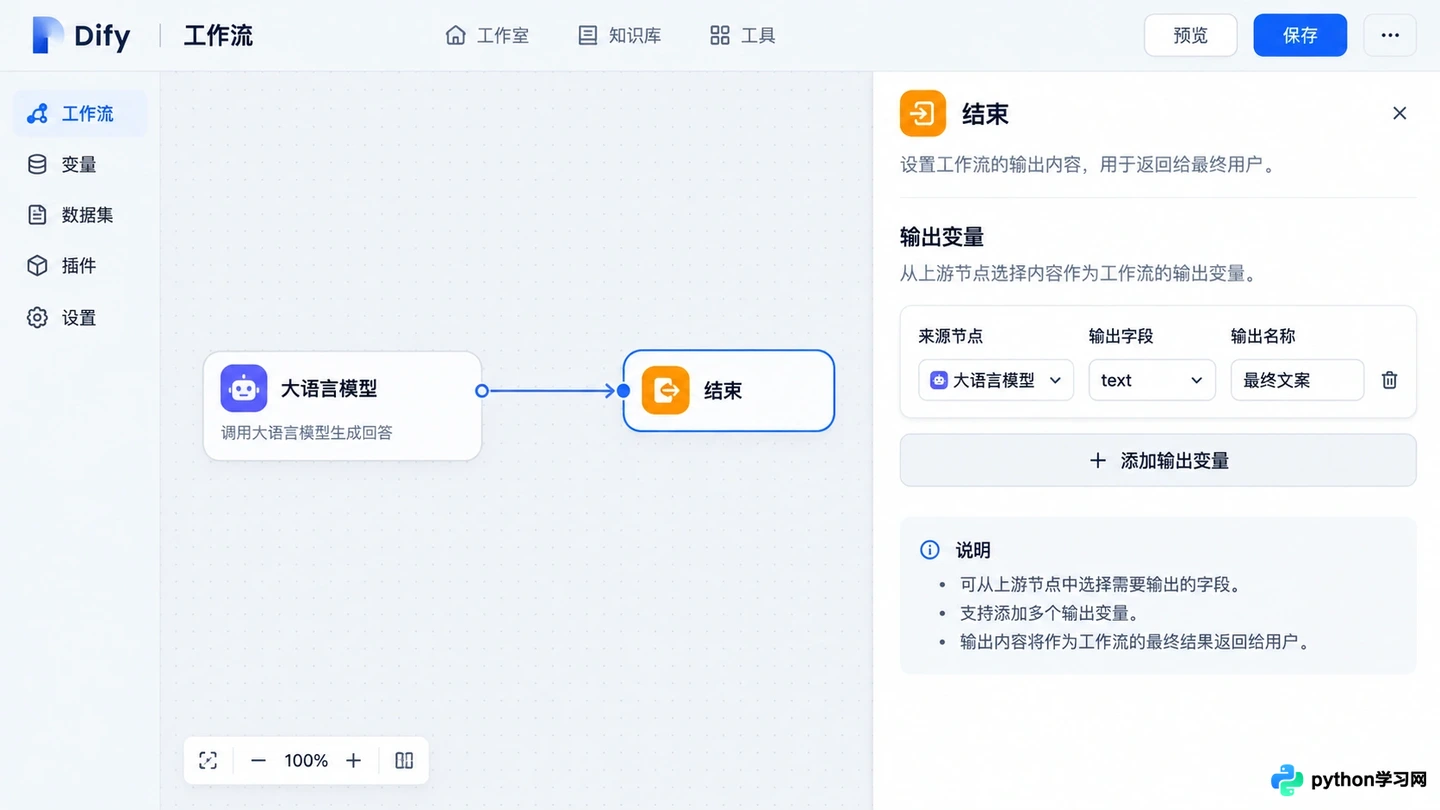
Task: Click the 调用大语言模型生成回答 node description
Action: [x=307, y=433]
